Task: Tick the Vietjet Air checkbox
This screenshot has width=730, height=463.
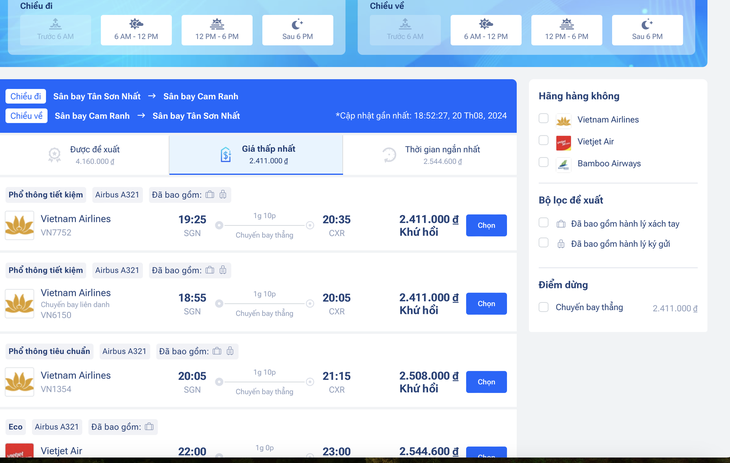Action: (x=543, y=140)
